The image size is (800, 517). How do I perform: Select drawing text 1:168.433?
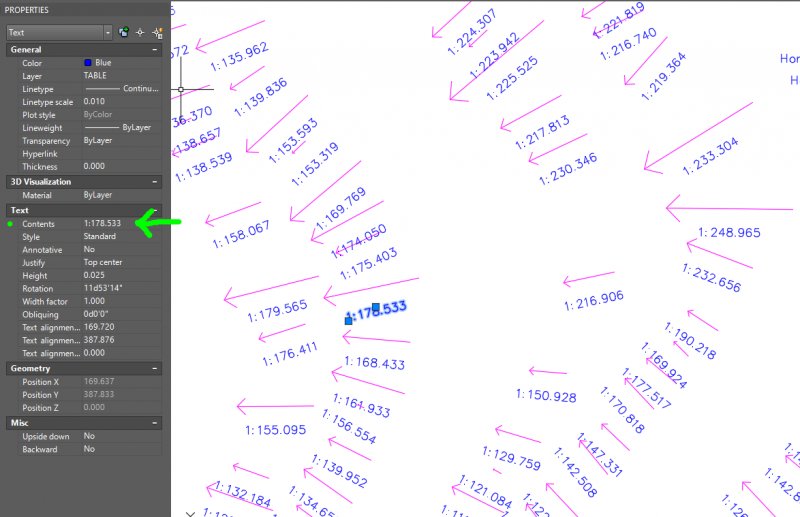[x=375, y=363]
